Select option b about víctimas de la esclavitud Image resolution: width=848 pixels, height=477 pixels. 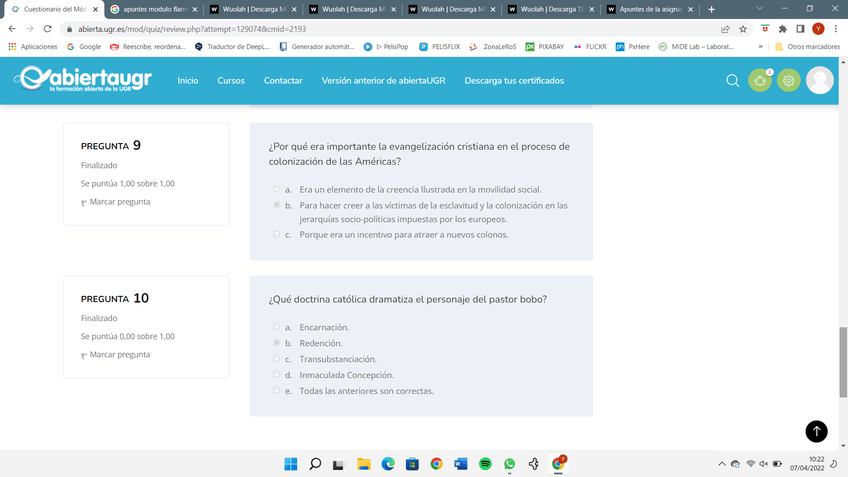[x=276, y=205]
